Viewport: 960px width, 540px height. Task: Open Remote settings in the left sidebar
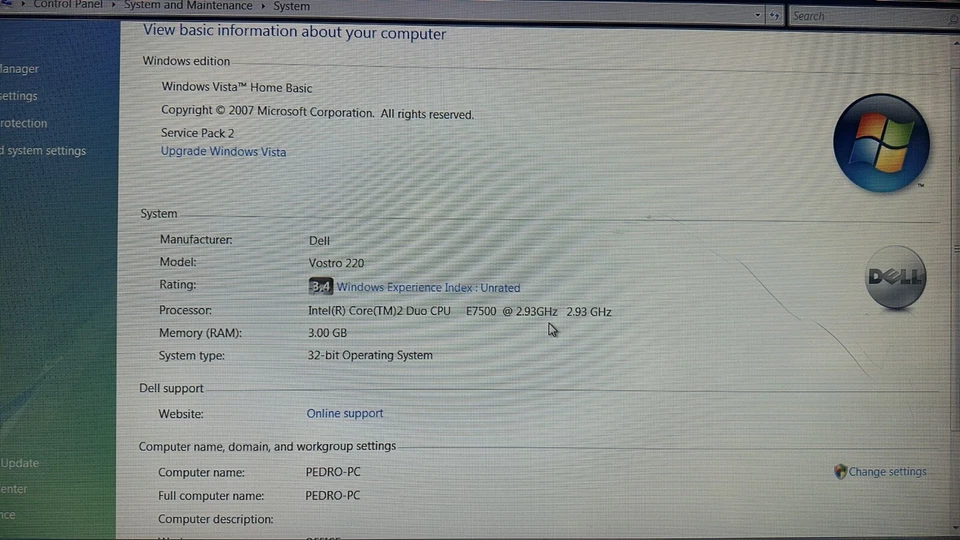click(18, 96)
